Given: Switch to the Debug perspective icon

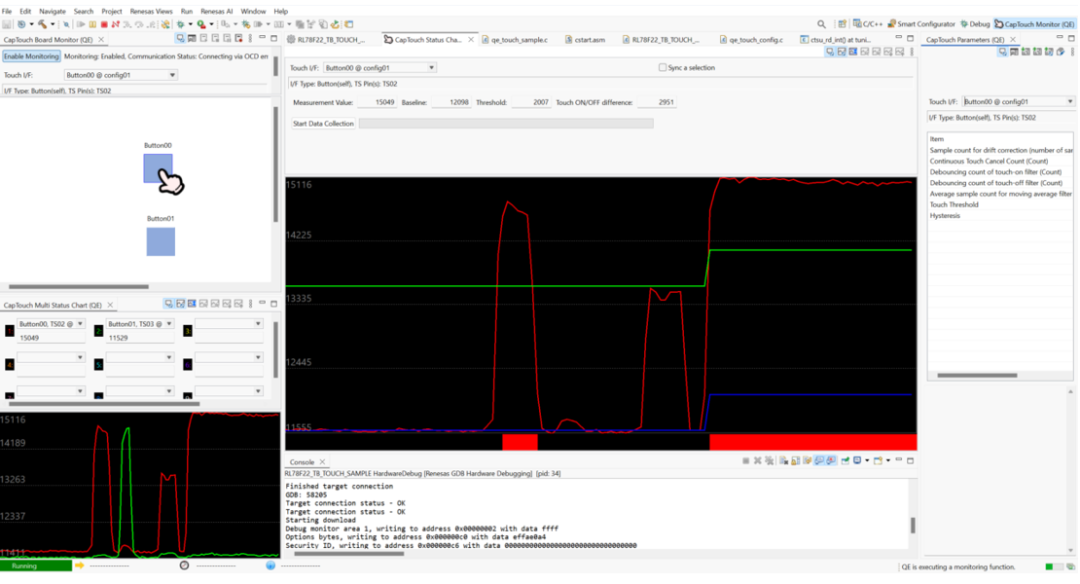Looking at the screenshot, I should [974, 24].
